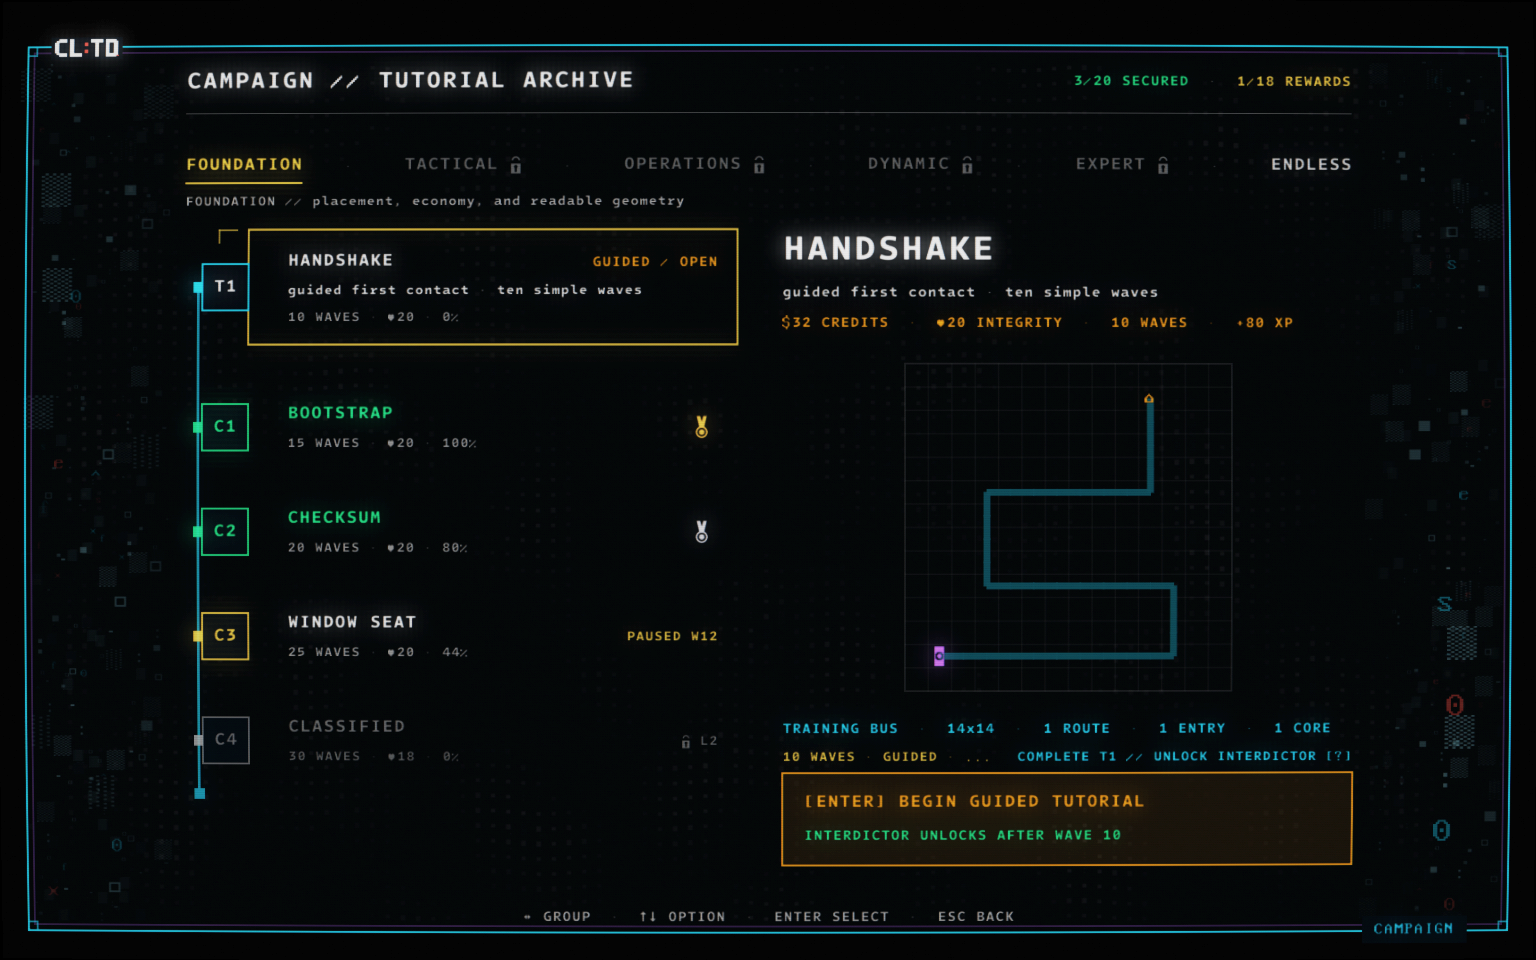Select the locked C4 node badge
Viewport: 1536px width, 960px height.
click(x=225, y=740)
